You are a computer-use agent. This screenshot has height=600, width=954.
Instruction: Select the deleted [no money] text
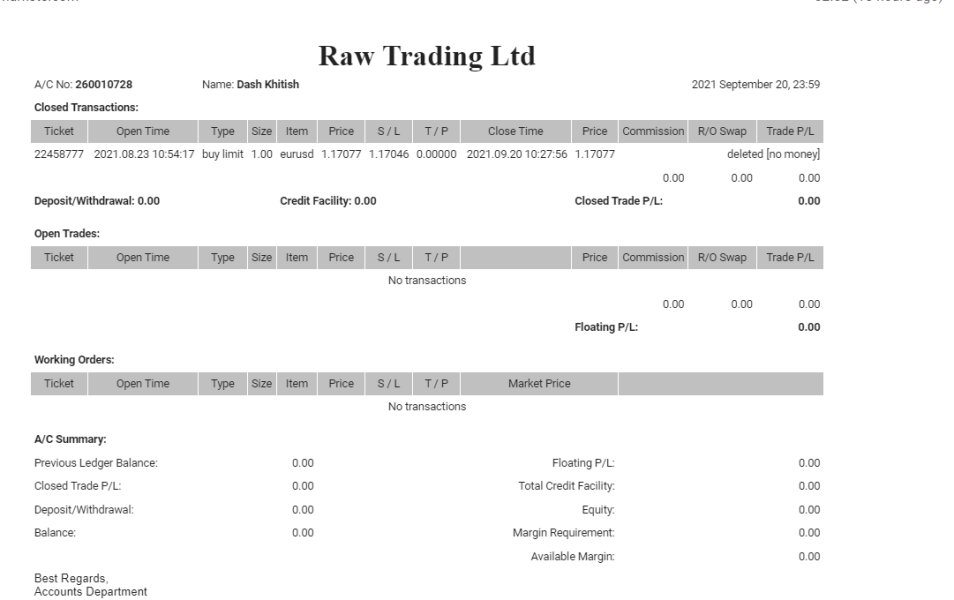pyautogui.click(x=773, y=154)
